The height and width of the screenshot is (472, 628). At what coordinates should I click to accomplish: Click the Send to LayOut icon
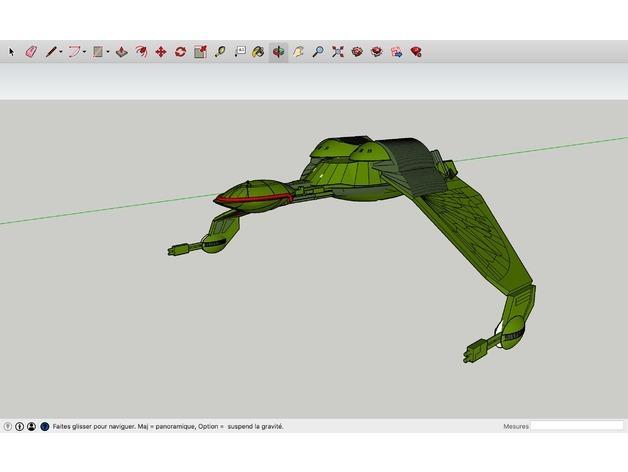tap(397, 52)
